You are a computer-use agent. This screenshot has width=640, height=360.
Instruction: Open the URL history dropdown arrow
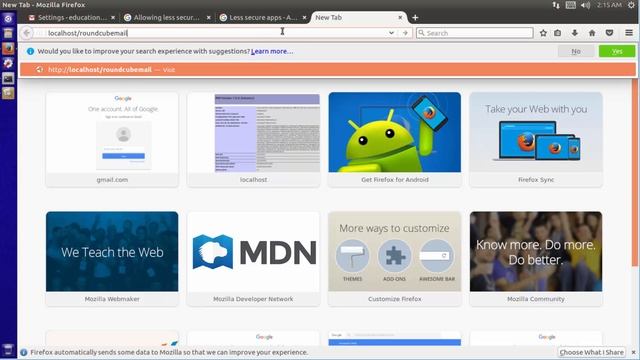click(x=391, y=33)
